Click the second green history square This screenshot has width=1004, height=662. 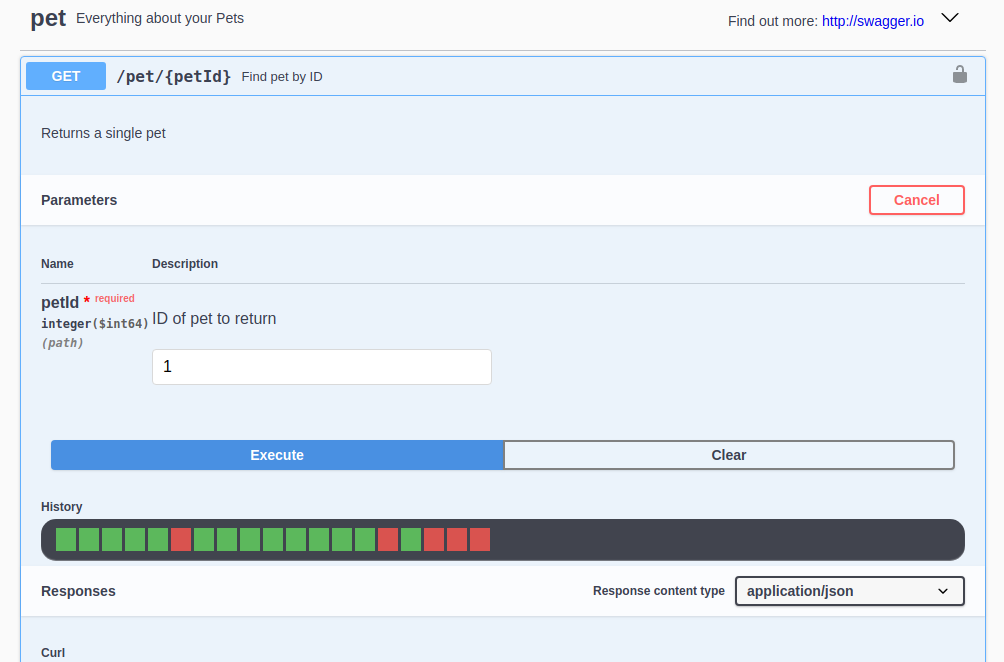89,539
